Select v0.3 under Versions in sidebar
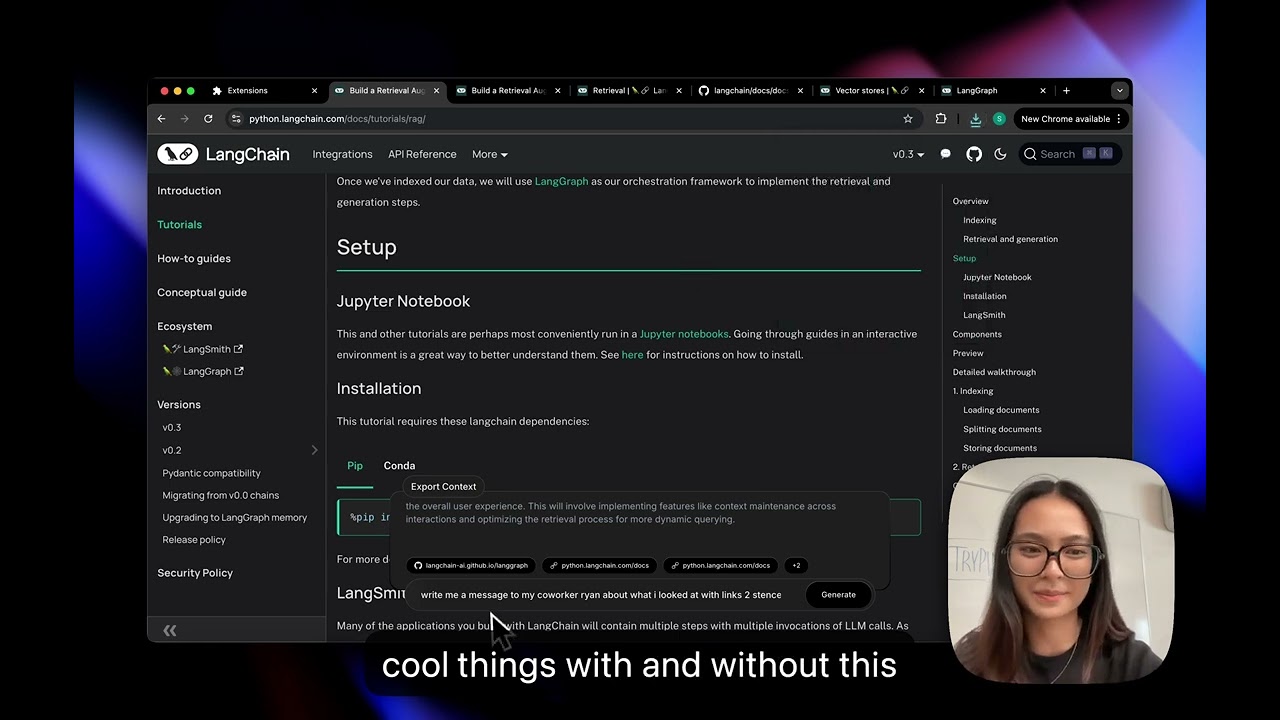 tap(172, 427)
